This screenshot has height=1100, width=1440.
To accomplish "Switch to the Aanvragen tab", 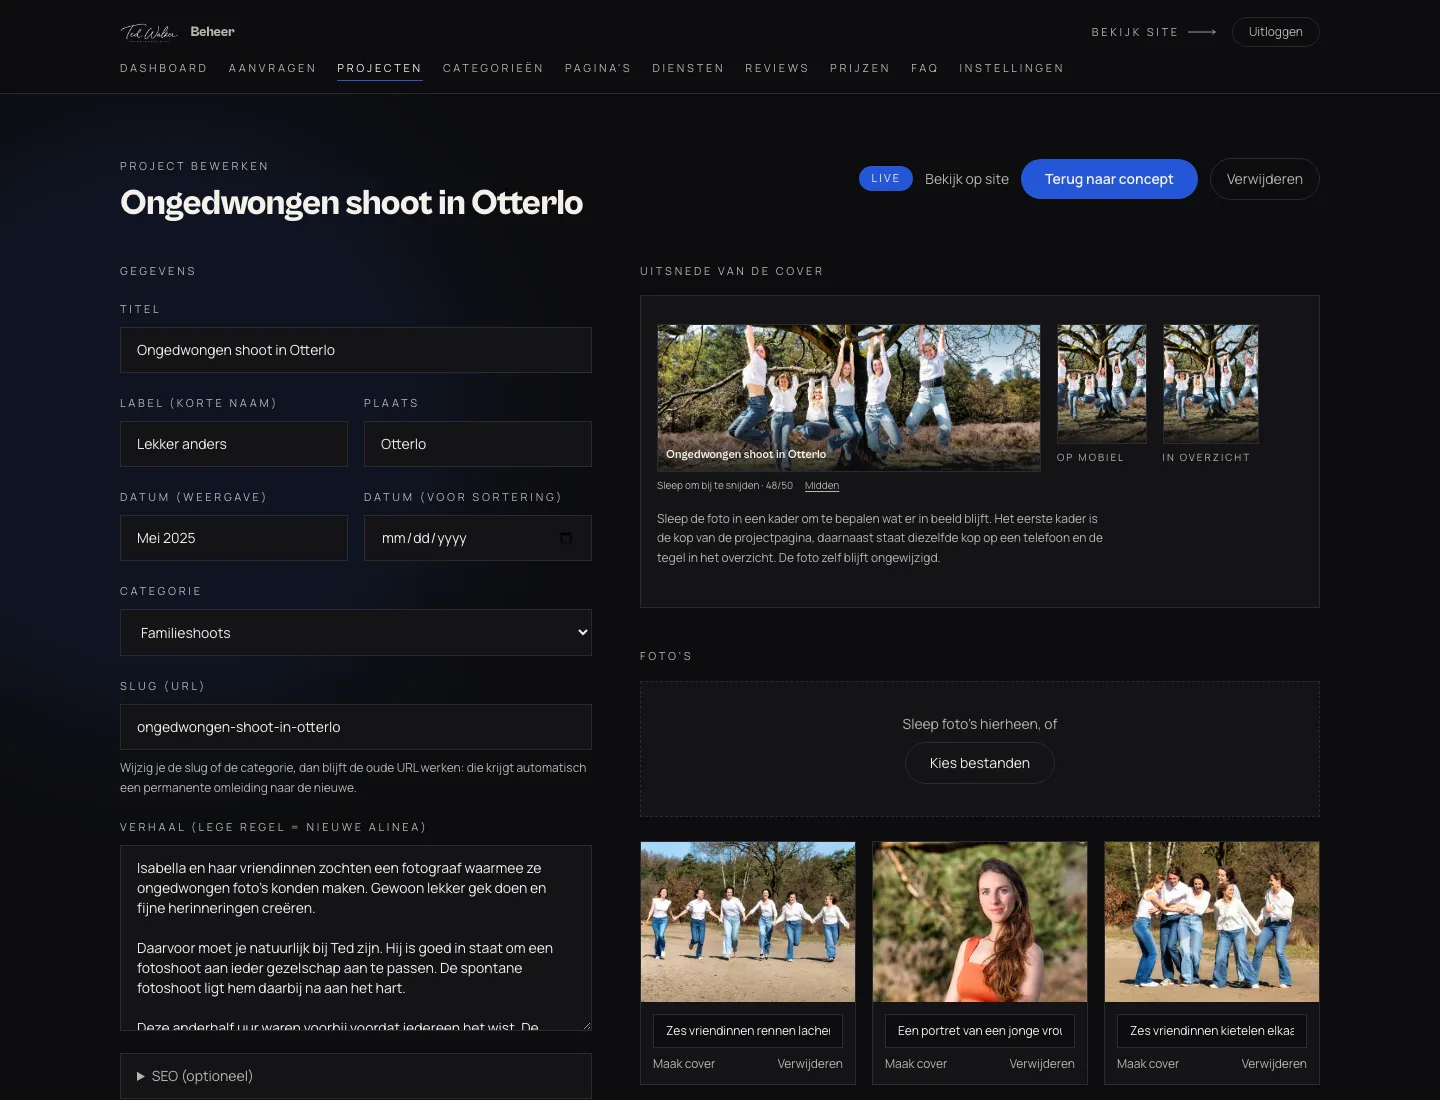I will coord(272,68).
